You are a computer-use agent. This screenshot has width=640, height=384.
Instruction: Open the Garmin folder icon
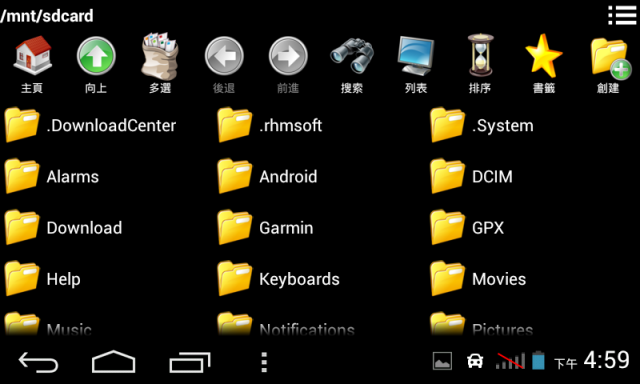(235, 227)
